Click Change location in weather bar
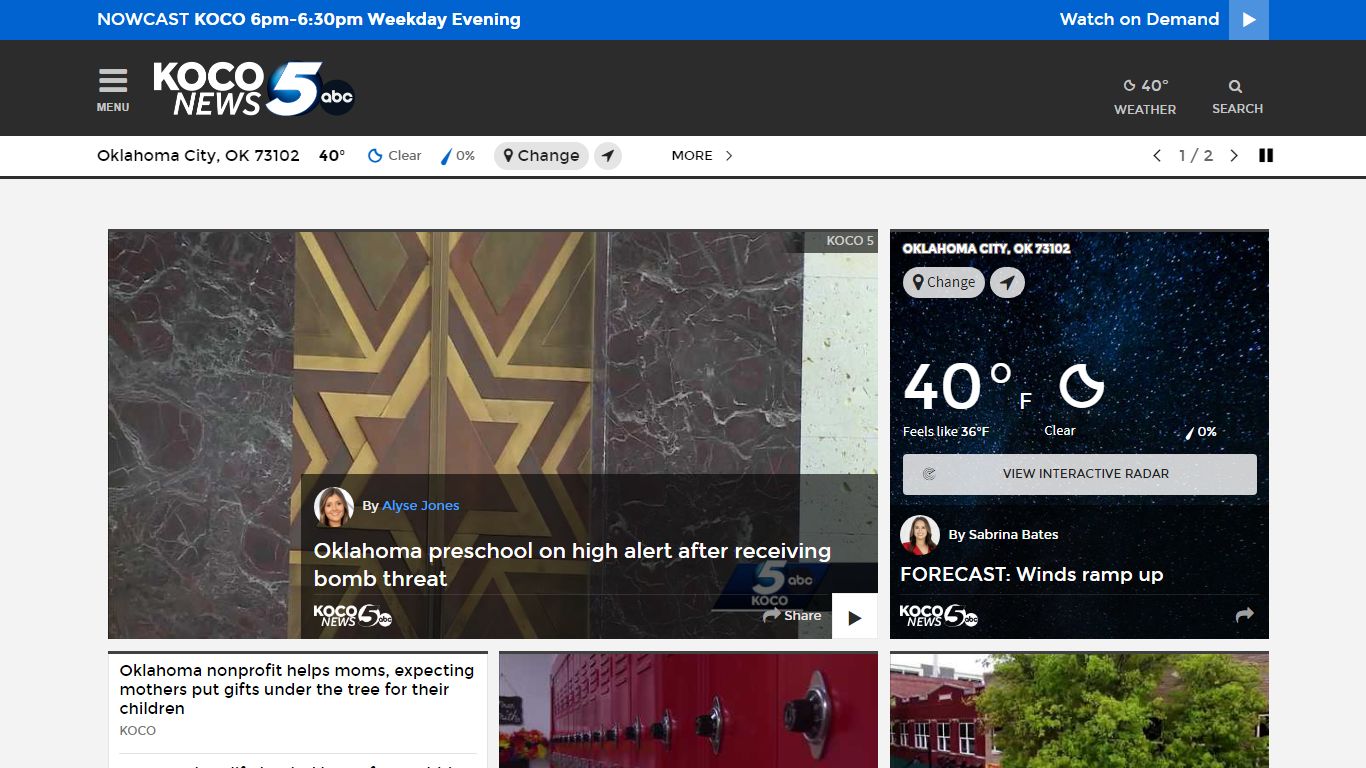 point(541,156)
